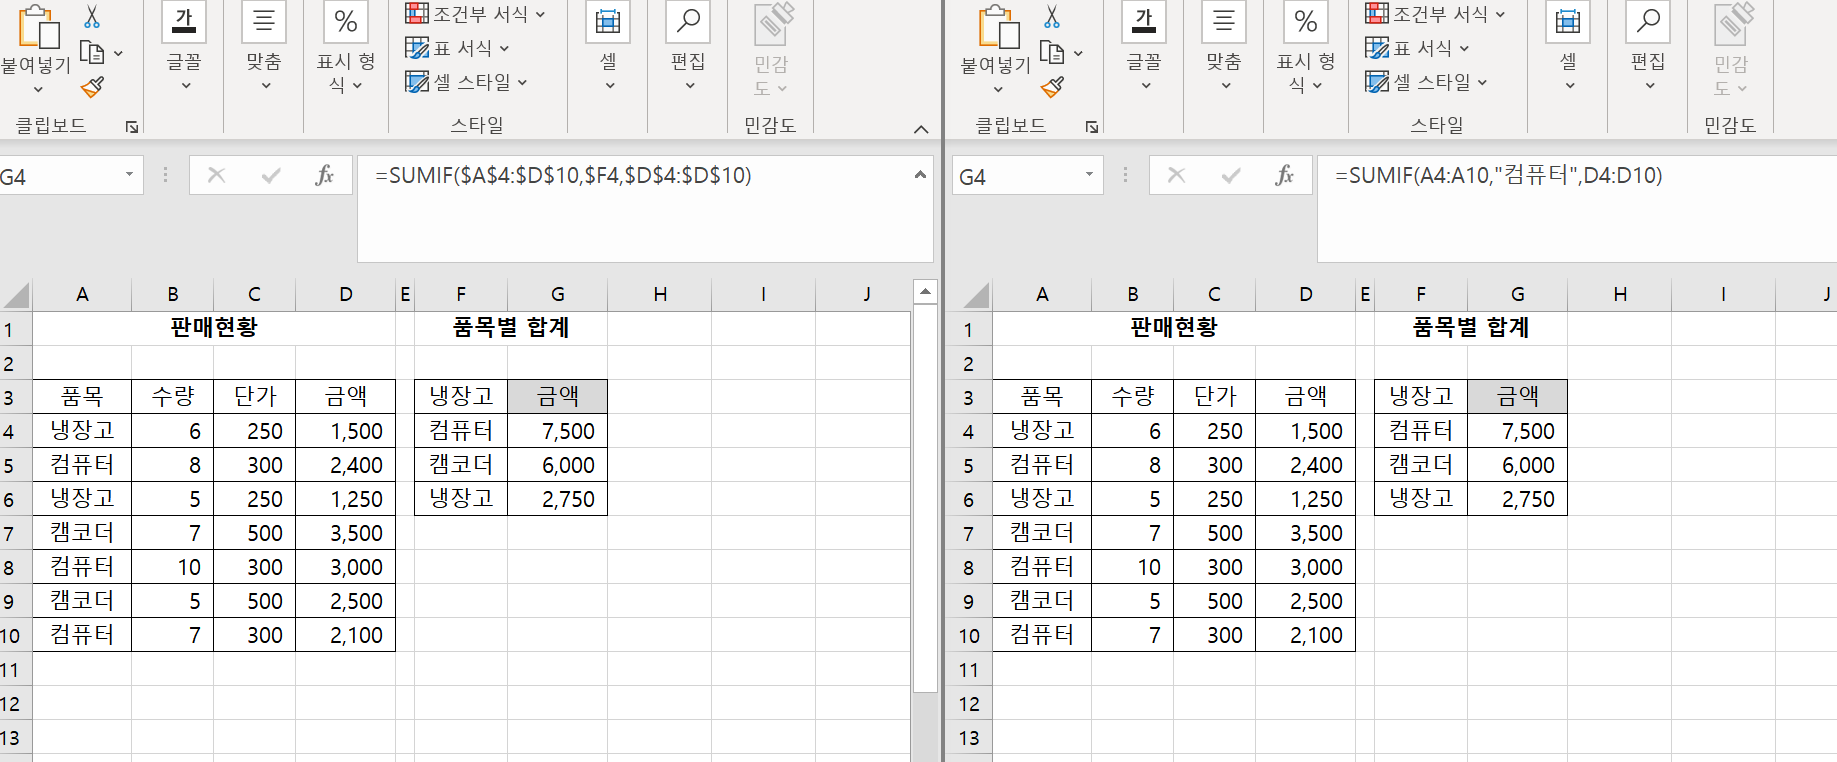Open 글꼴 (Font) group in left window
1837x762 pixels.
(184, 45)
